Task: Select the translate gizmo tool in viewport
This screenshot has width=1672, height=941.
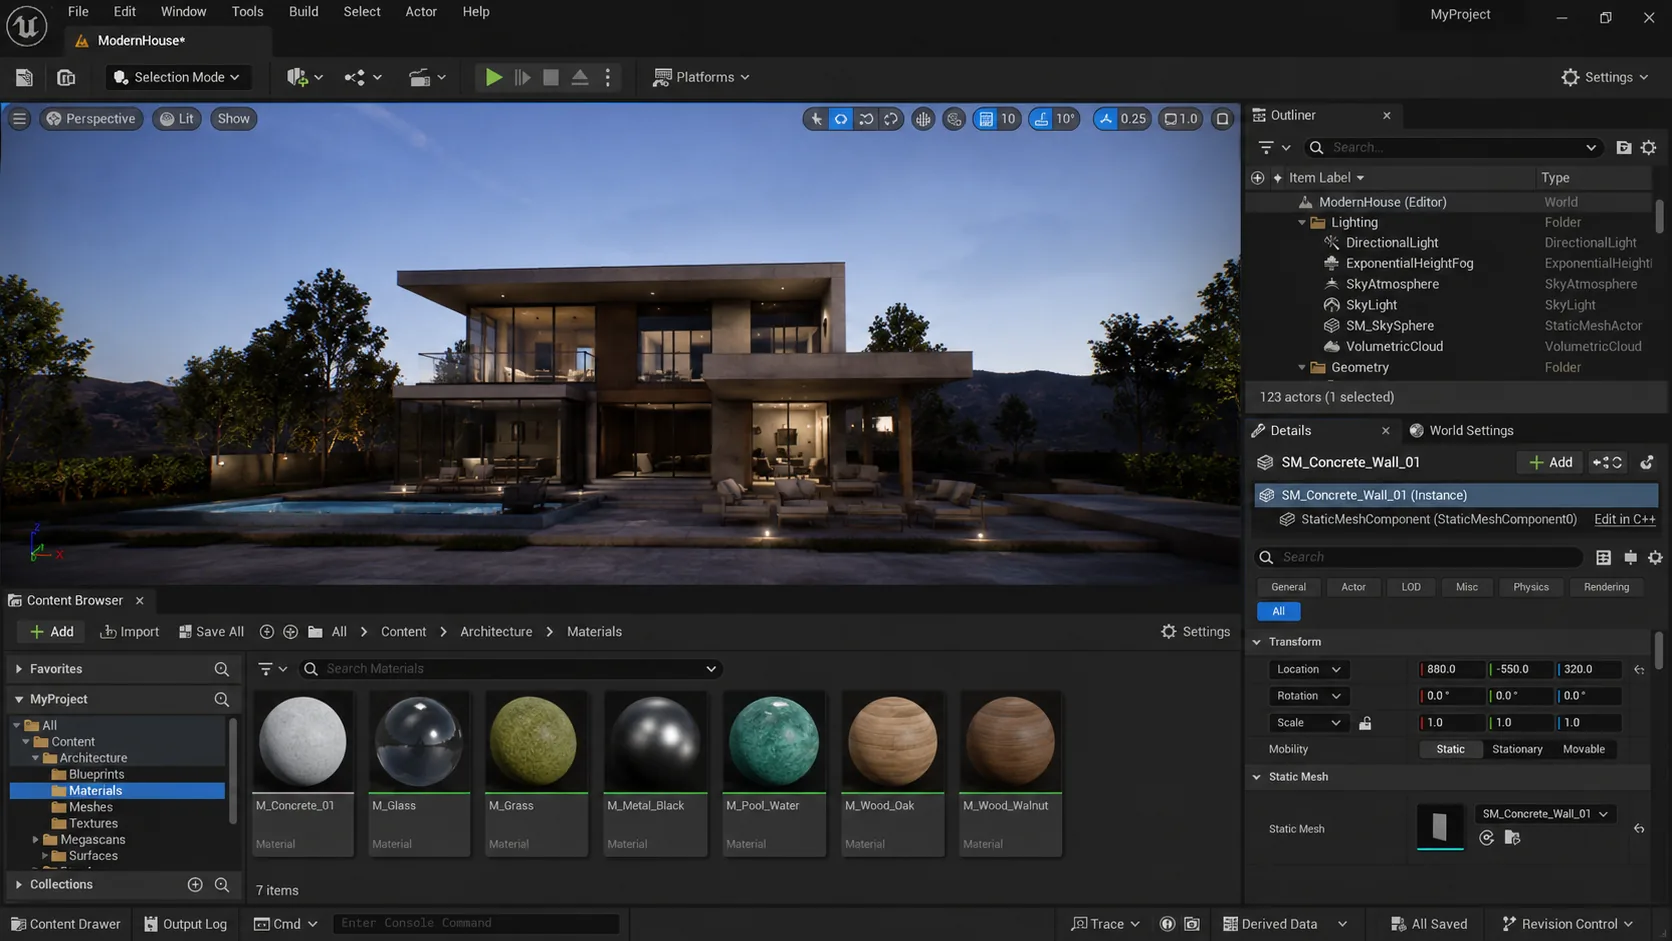Action: pyautogui.click(x=841, y=119)
